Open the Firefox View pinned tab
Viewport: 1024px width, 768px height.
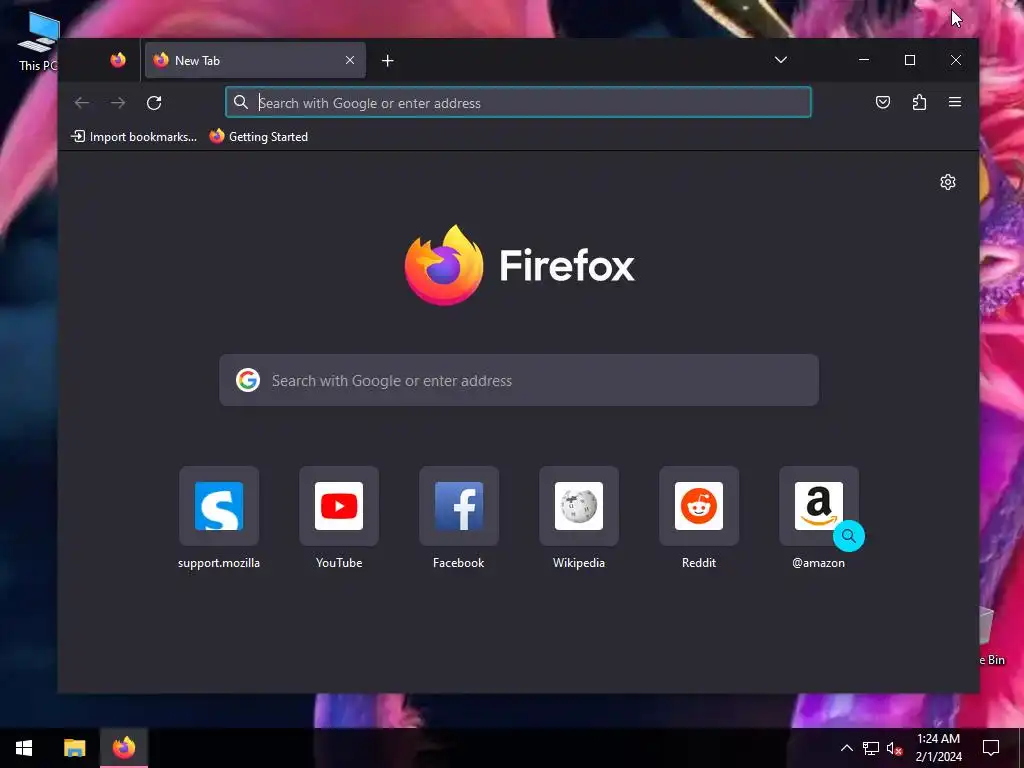point(118,60)
